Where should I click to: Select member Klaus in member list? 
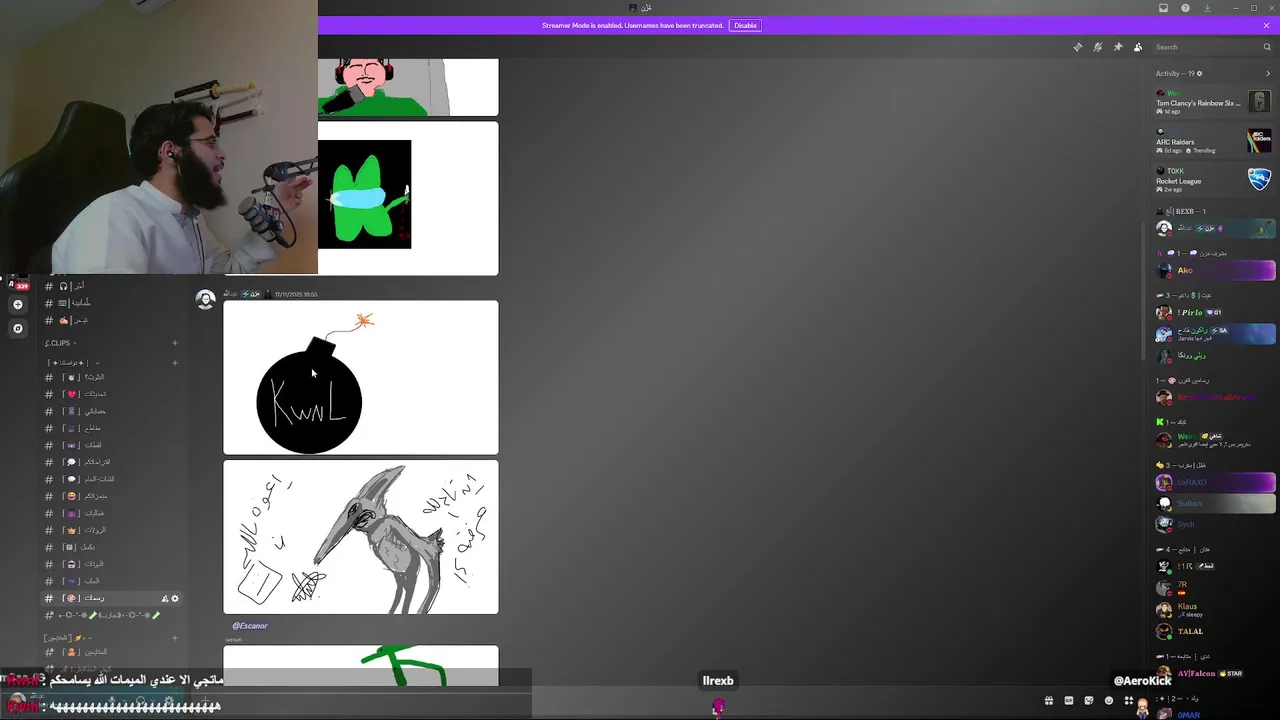(x=1215, y=609)
